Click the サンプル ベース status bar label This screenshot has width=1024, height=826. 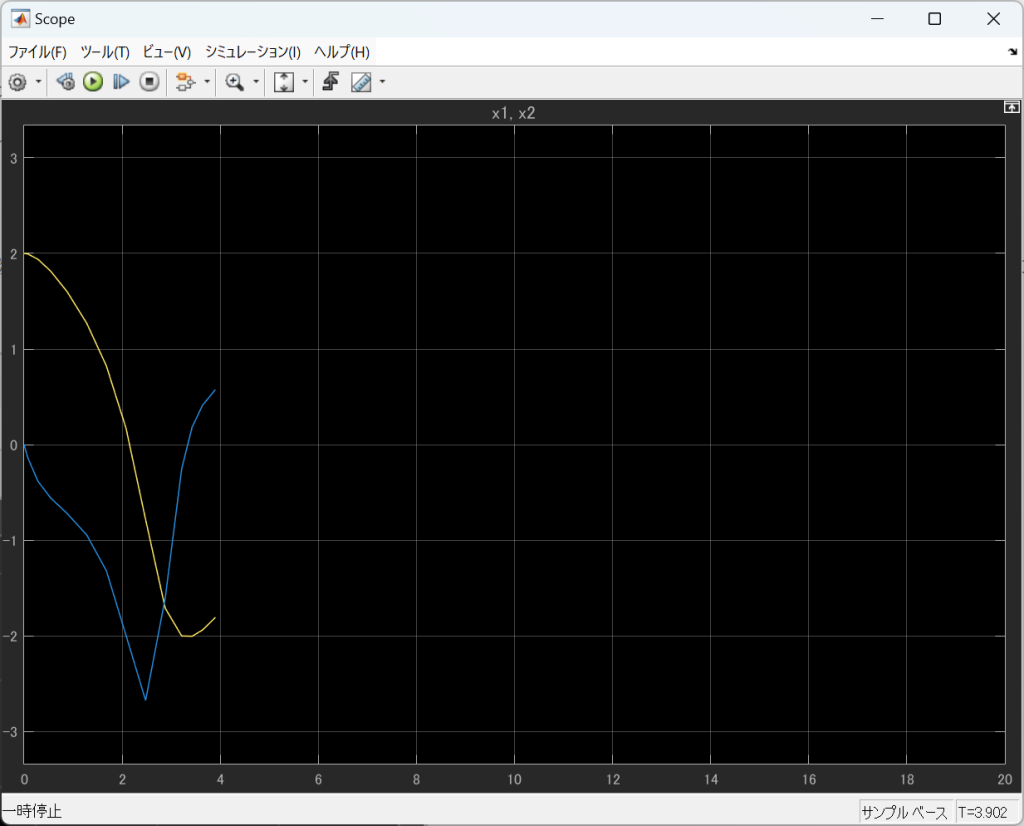[905, 811]
